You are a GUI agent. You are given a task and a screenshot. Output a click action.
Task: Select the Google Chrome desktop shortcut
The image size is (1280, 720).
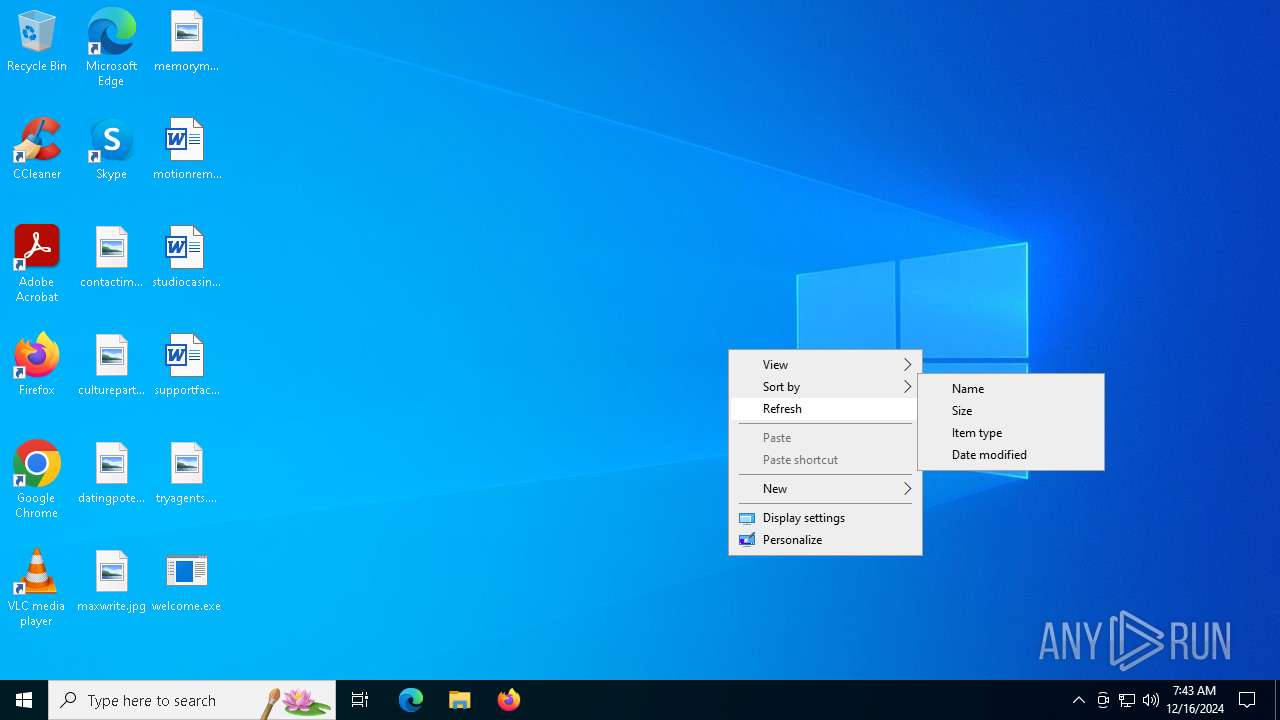37,480
